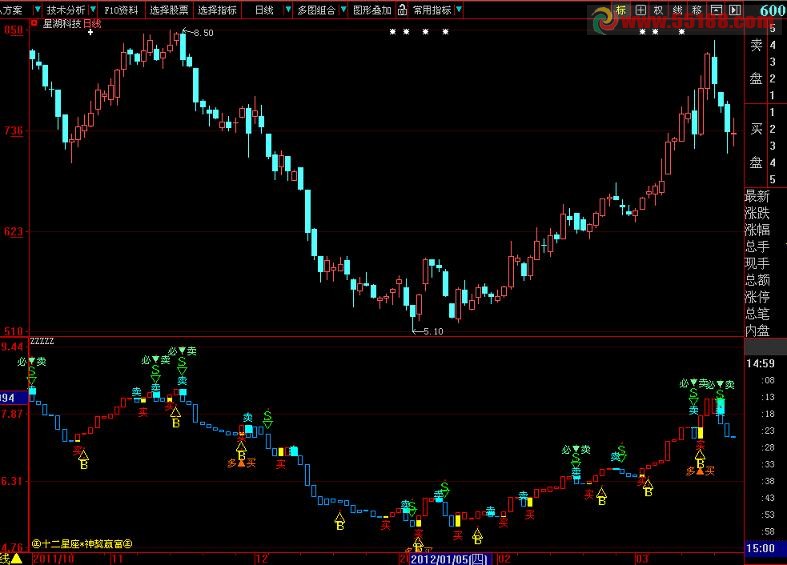Click the 7.87 indicator axis value
This screenshot has height=565, width=787.
(x=12, y=414)
